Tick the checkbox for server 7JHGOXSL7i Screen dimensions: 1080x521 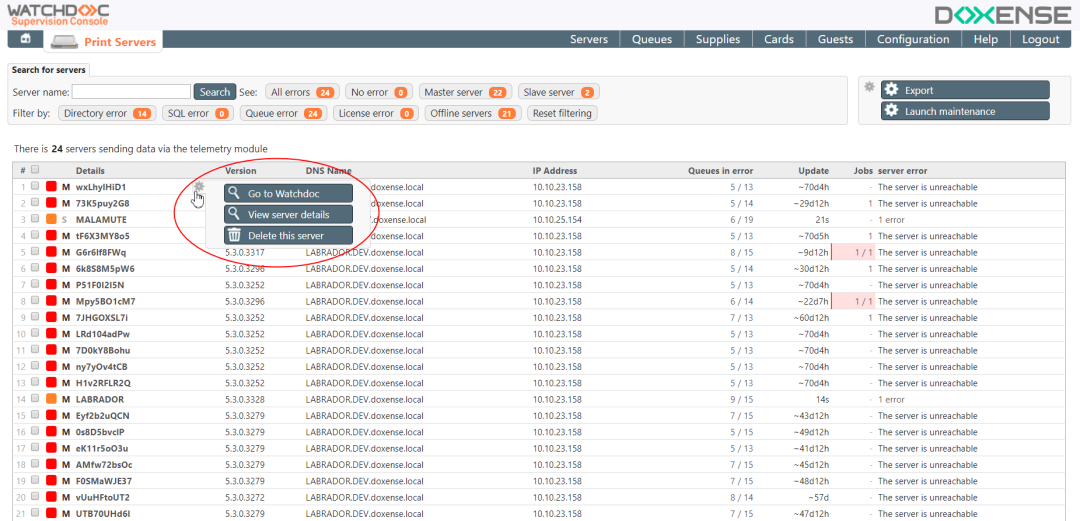click(x=35, y=318)
